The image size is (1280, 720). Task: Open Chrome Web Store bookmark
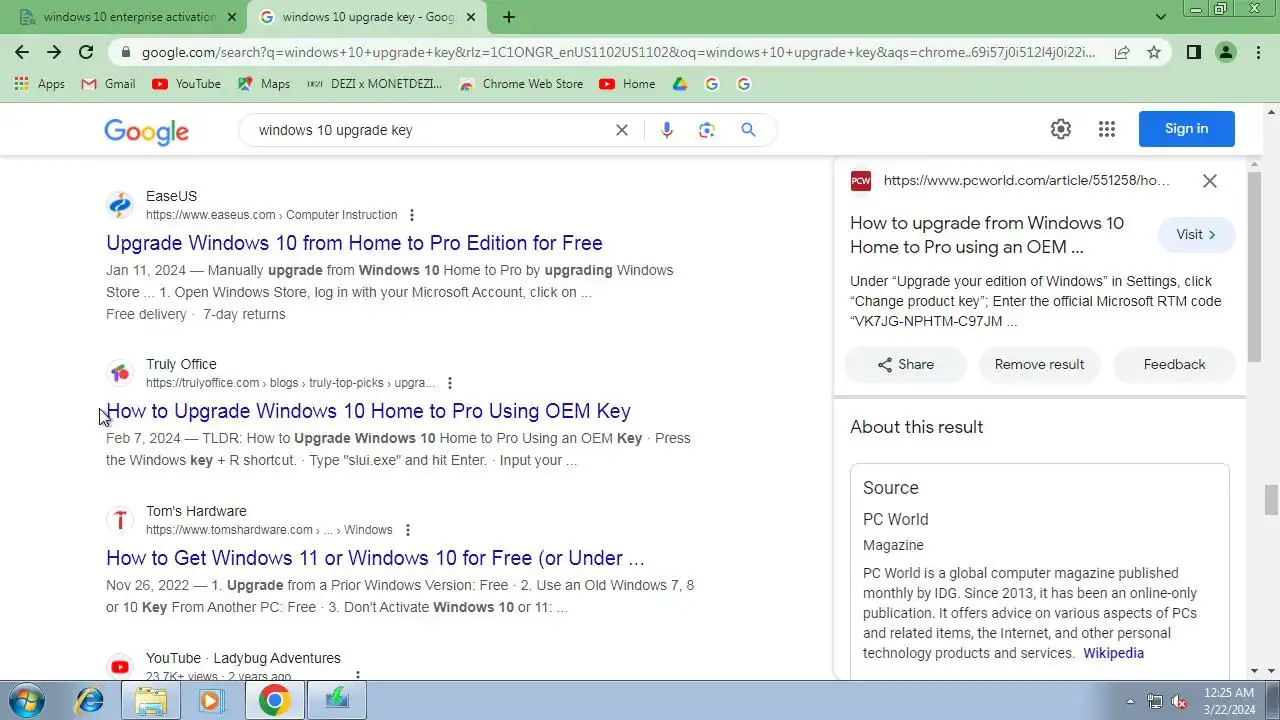point(521,84)
